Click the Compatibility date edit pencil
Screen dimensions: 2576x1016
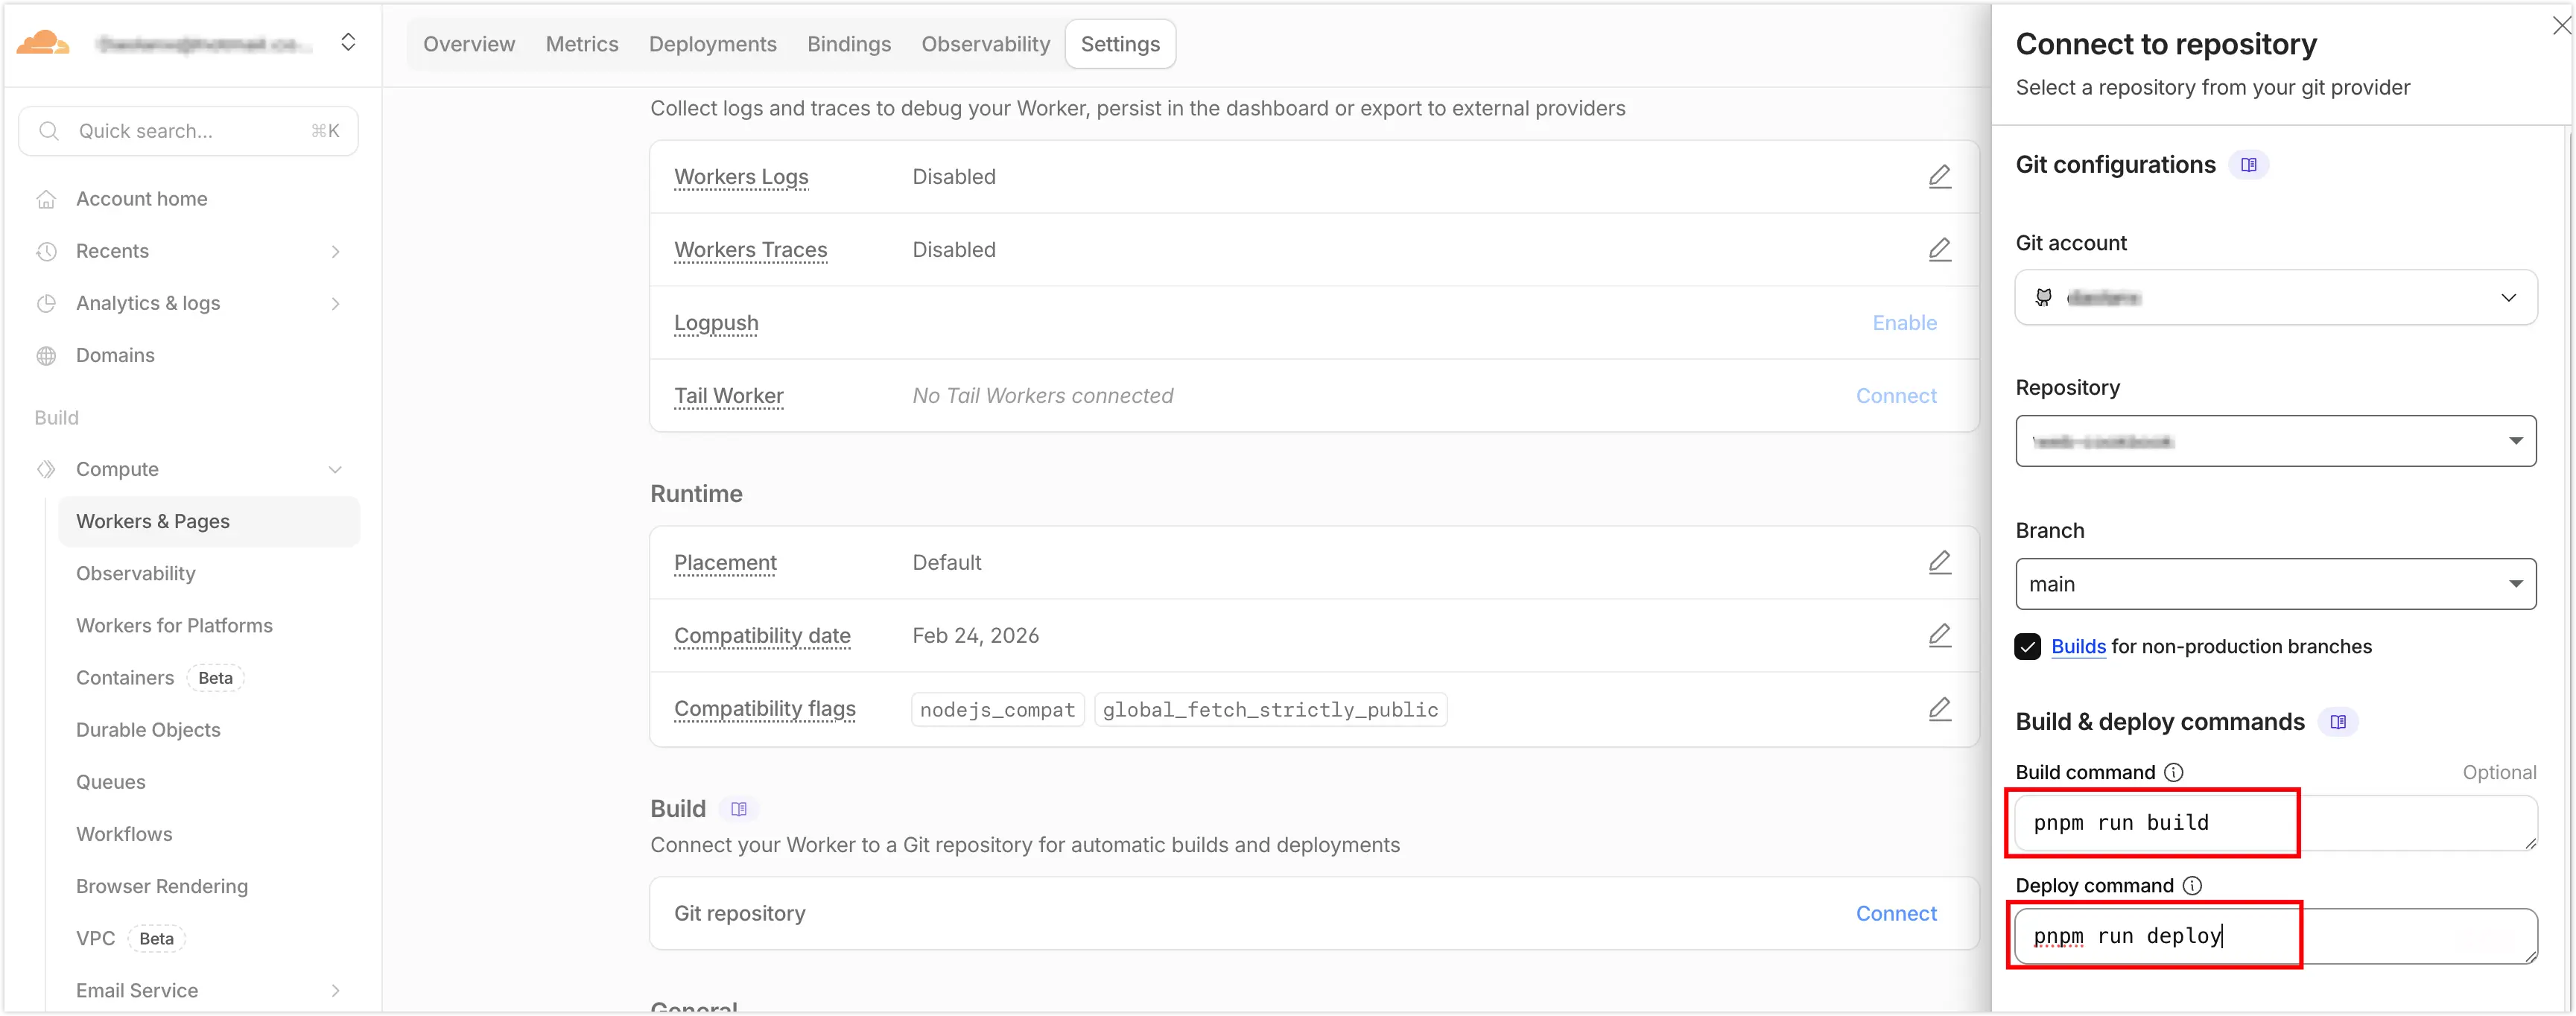coord(1939,636)
